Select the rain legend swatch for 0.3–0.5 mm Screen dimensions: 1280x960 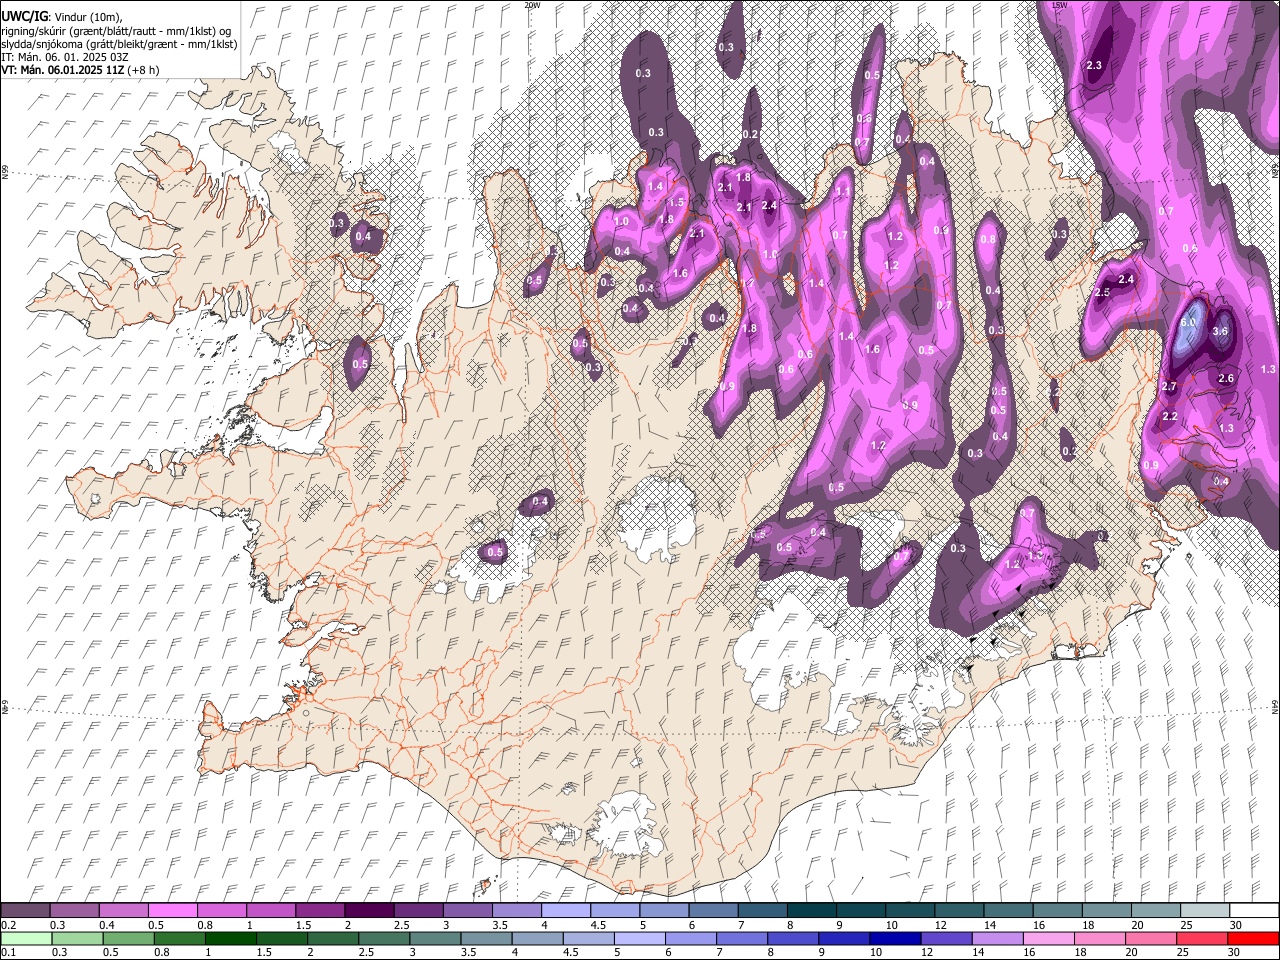click(77, 938)
